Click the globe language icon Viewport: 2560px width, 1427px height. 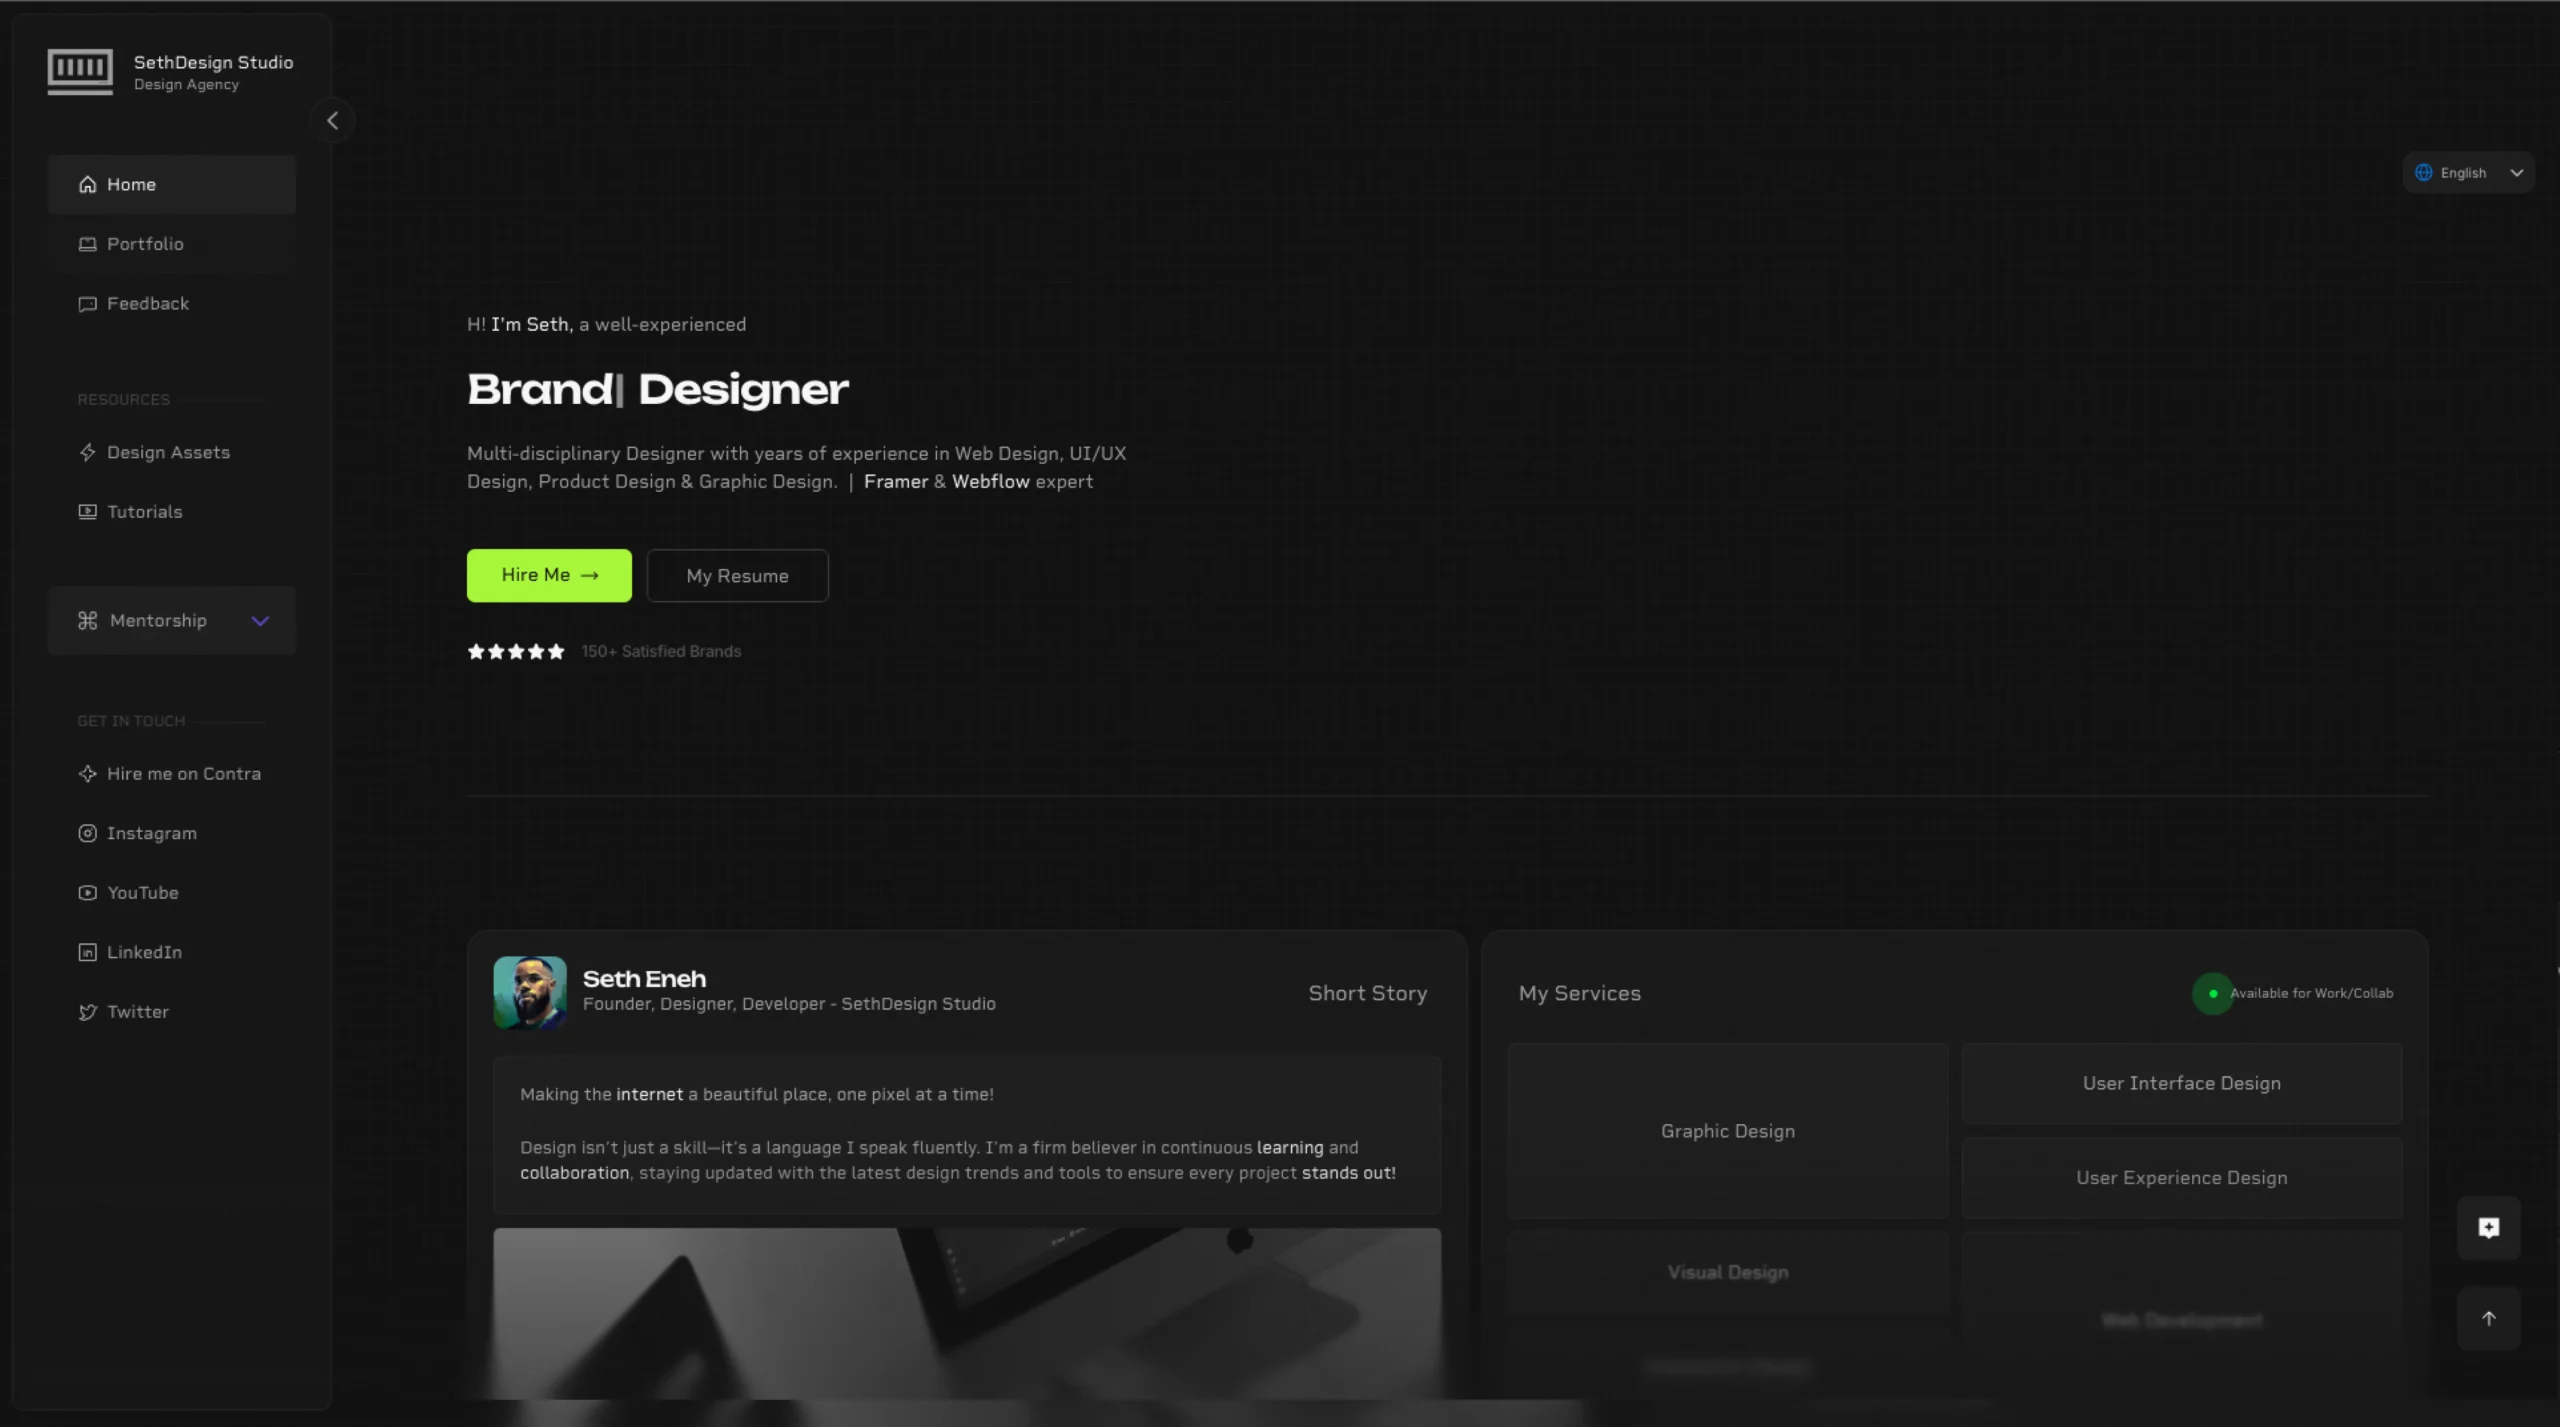[2424, 173]
